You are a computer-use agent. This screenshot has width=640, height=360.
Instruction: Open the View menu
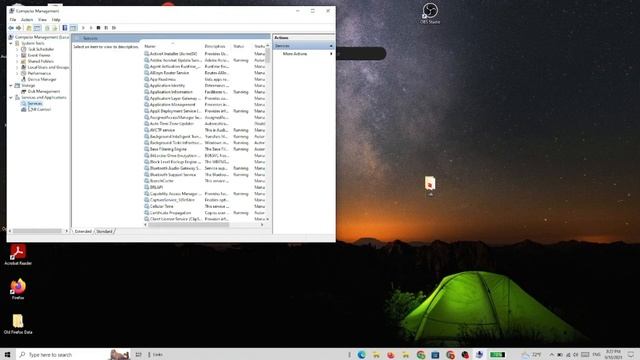(x=42, y=20)
